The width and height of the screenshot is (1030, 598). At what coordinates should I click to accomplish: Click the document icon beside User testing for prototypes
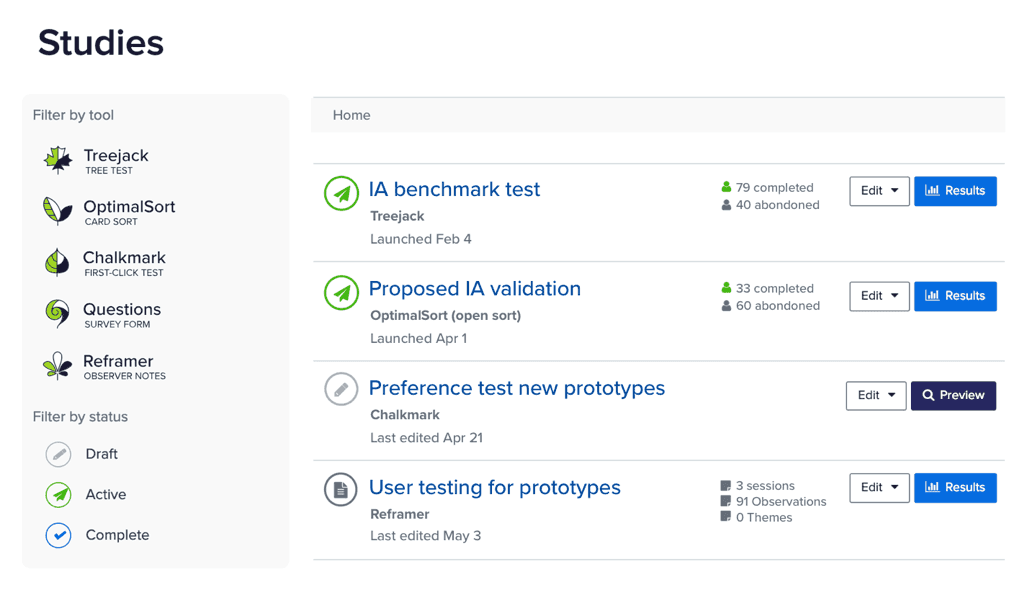341,490
